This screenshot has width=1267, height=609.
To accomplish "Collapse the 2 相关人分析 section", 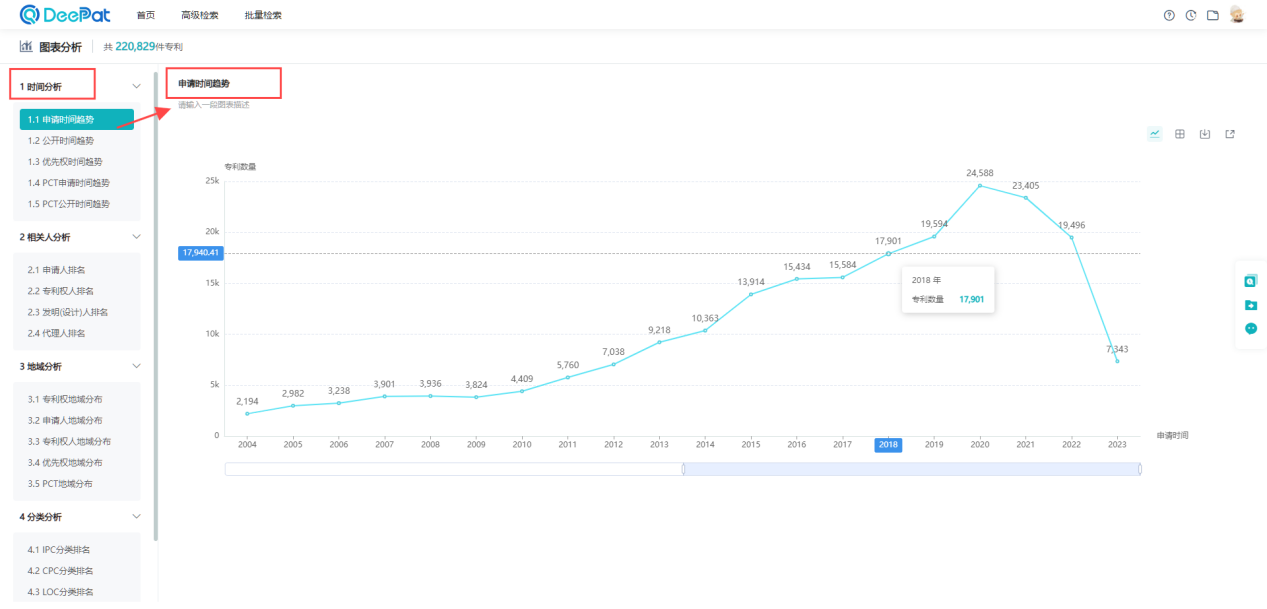I will click(x=137, y=237).
